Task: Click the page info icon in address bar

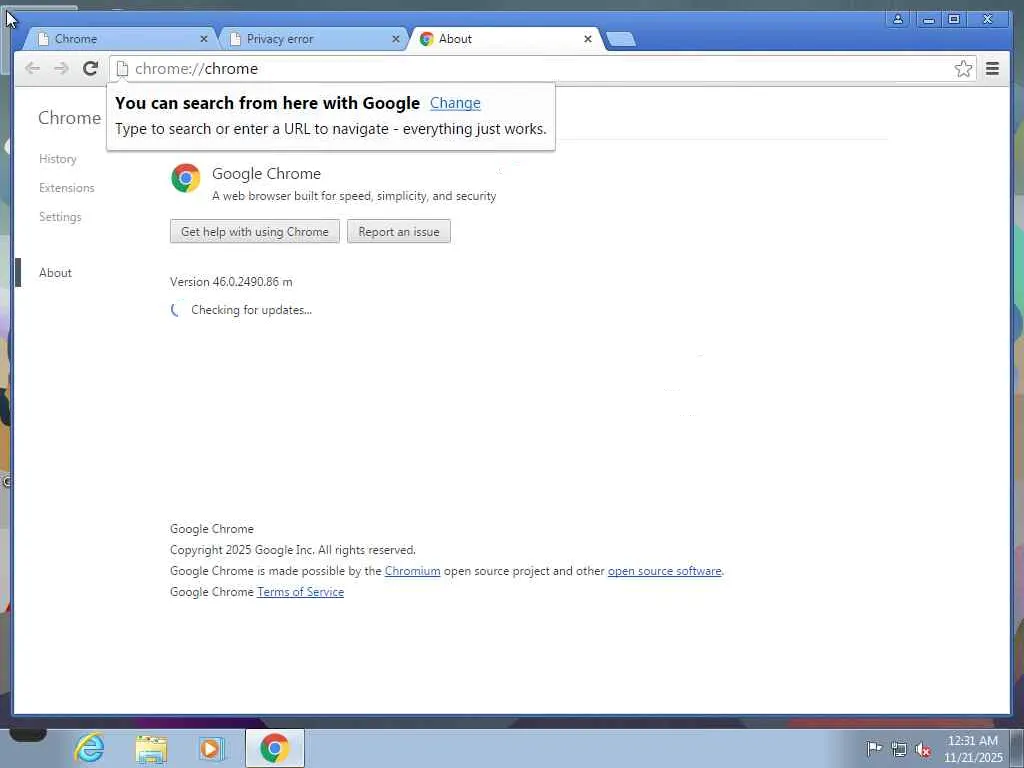Action: pyautogui.click(x=122, y=69)
